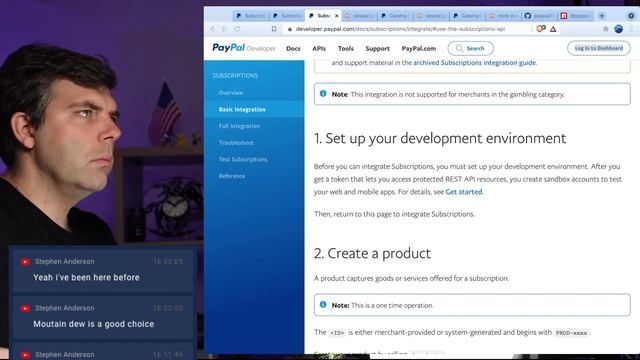
Task: Open a new browser tab
Action: pos(602,16)
